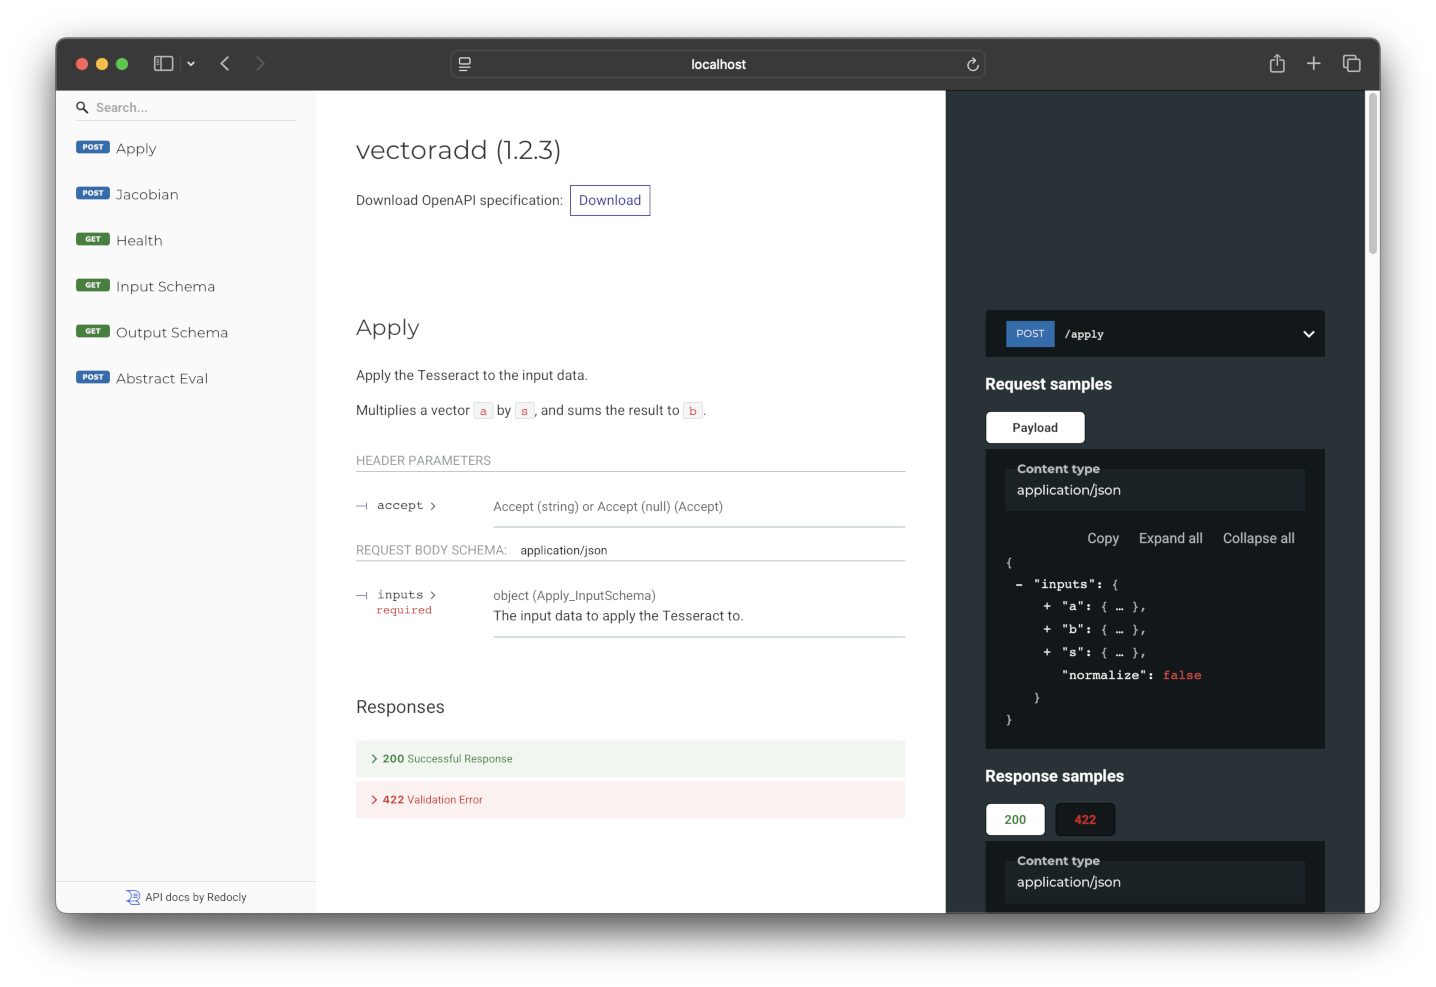This screenshot has height=987, width=1436.
Task: Go forward with the browser forward arrow
Action: (260, 64)
